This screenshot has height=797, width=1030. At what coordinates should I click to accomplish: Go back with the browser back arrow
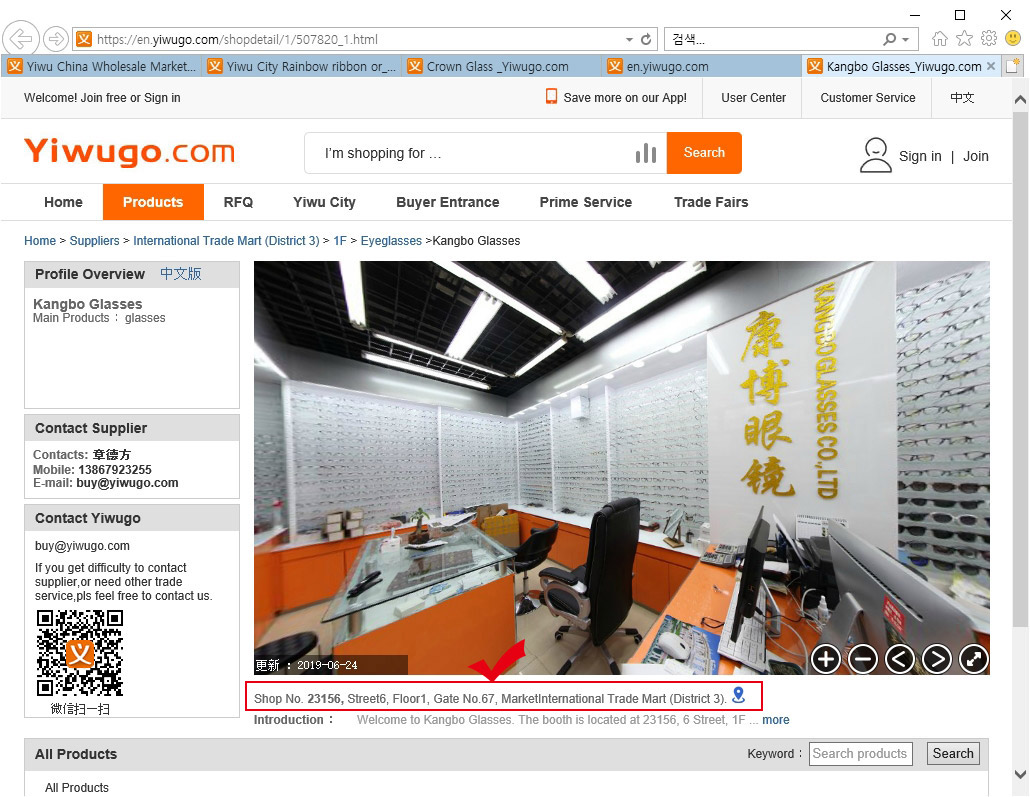tap(20, 39)
